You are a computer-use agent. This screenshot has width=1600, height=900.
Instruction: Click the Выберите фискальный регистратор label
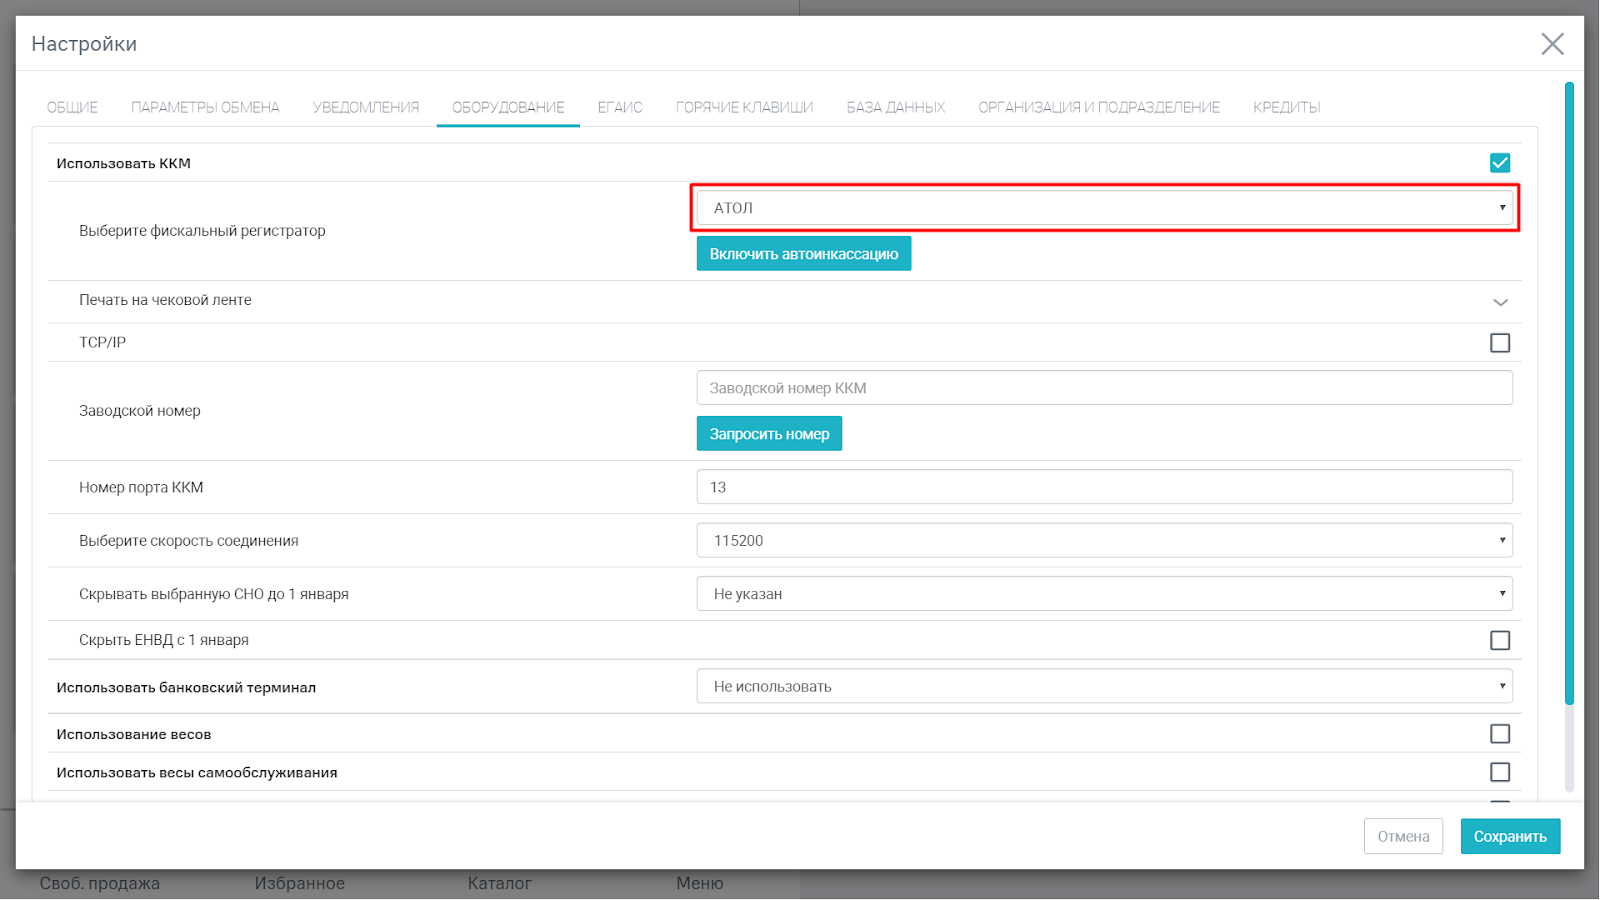pos(202,231)
